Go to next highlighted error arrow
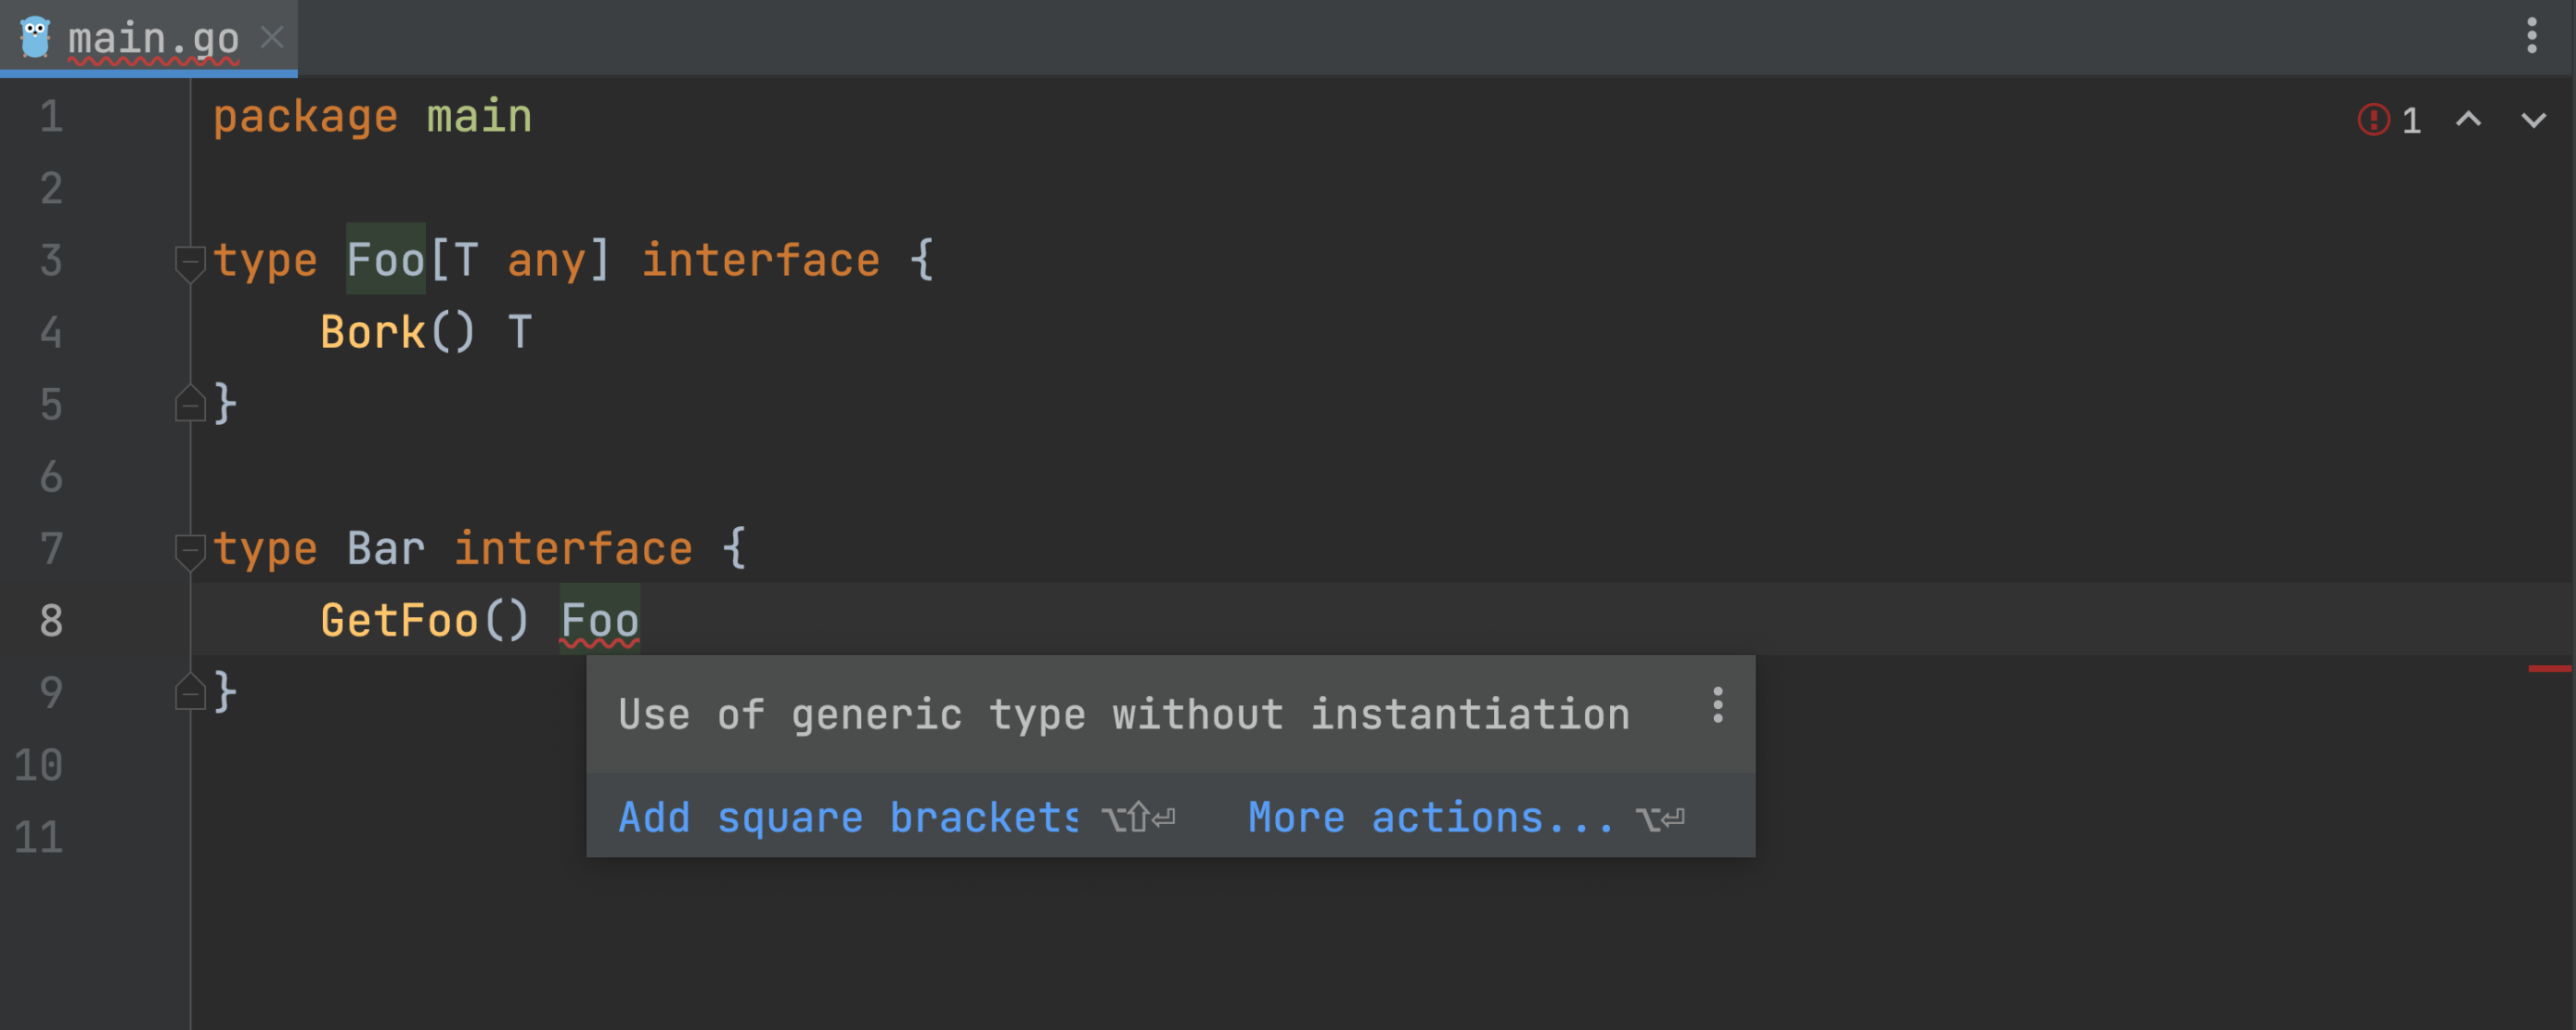 pos(2533,120)
